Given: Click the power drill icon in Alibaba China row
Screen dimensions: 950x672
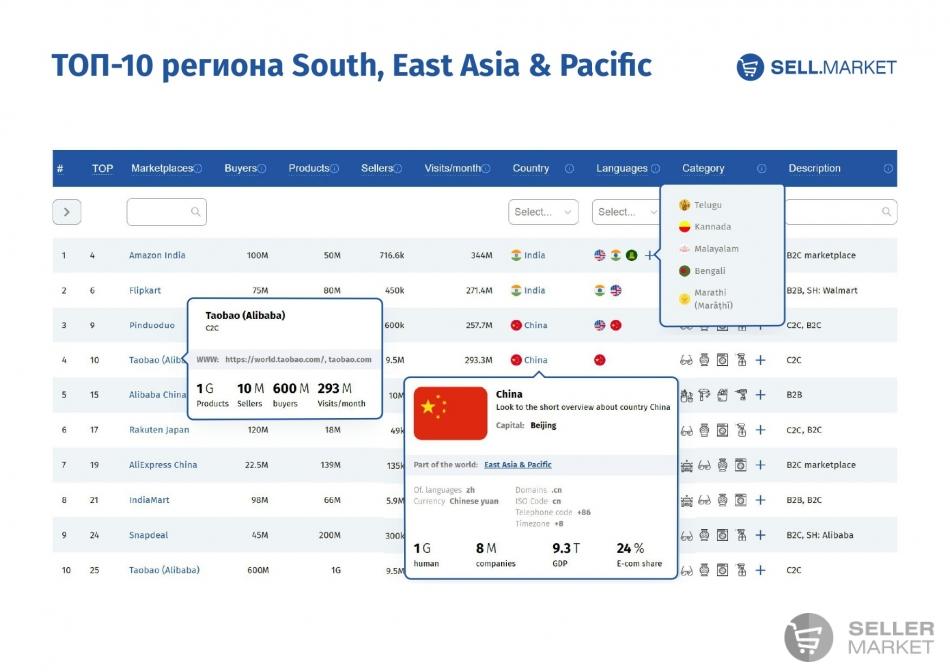Looking at the screenshot, I should point(741,395).
